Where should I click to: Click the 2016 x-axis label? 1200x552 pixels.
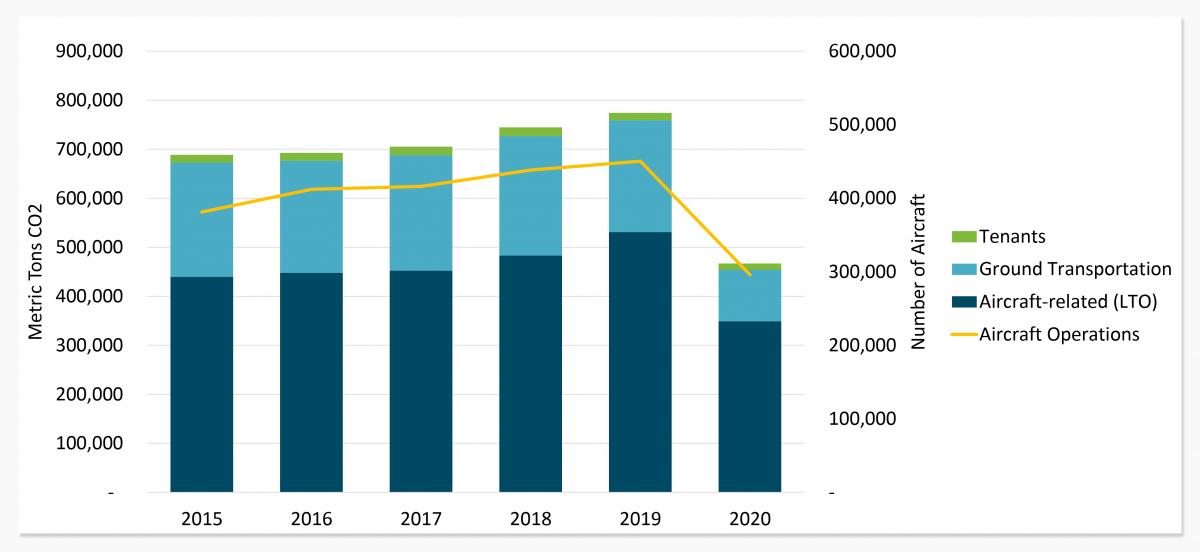[311, 520]
